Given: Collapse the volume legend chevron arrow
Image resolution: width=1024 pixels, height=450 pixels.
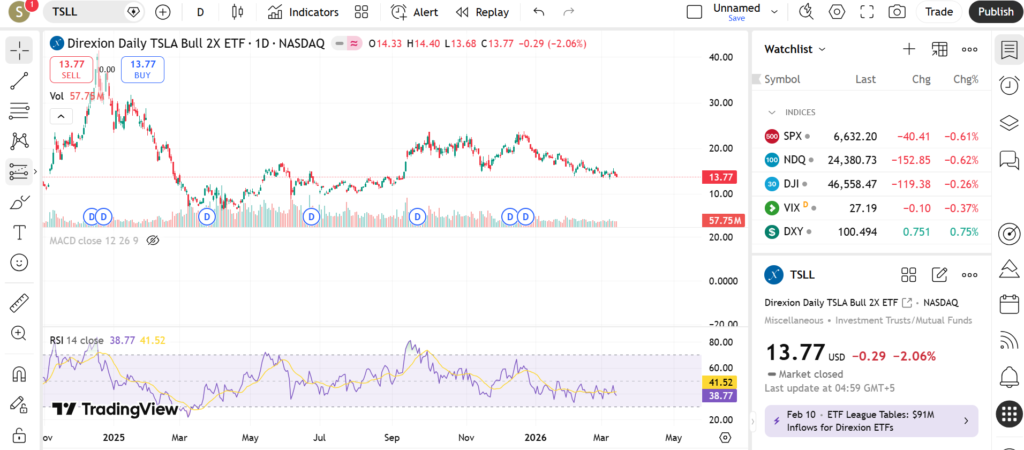Looking at the screenshot, I should pos(61,116).
